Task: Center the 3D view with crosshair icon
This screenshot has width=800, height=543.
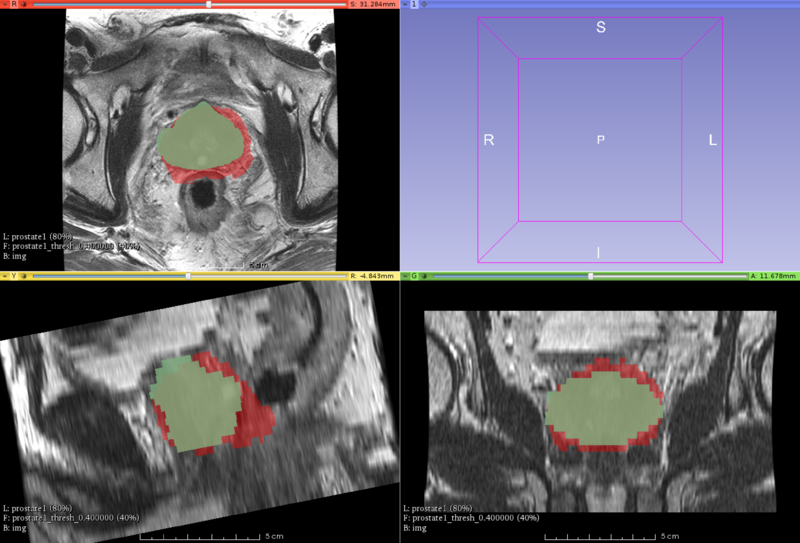Action: [x=424, y=4]
